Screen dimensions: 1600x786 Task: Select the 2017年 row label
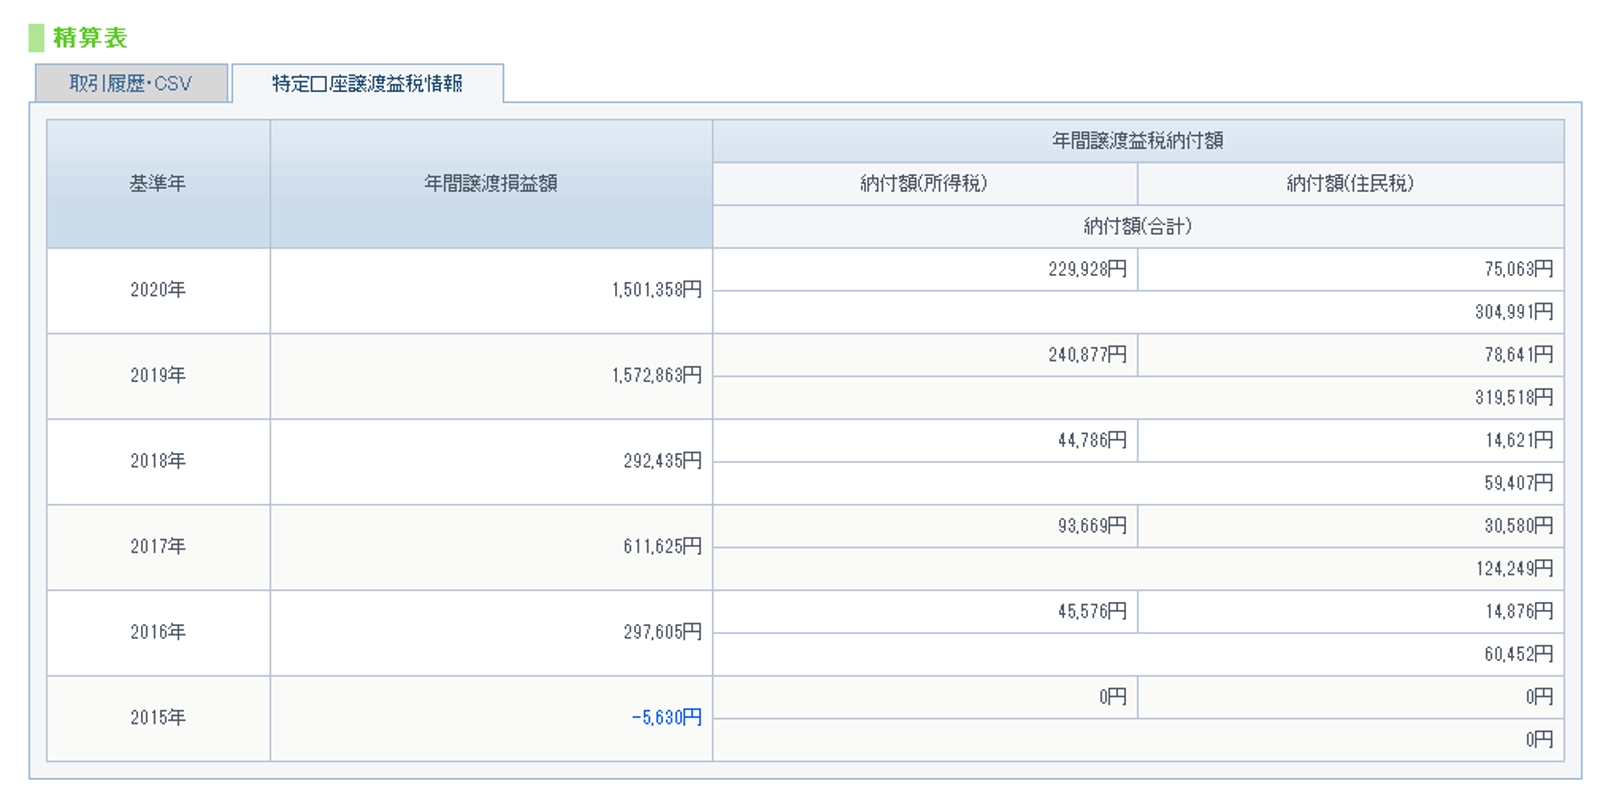(x=158, y=547)
